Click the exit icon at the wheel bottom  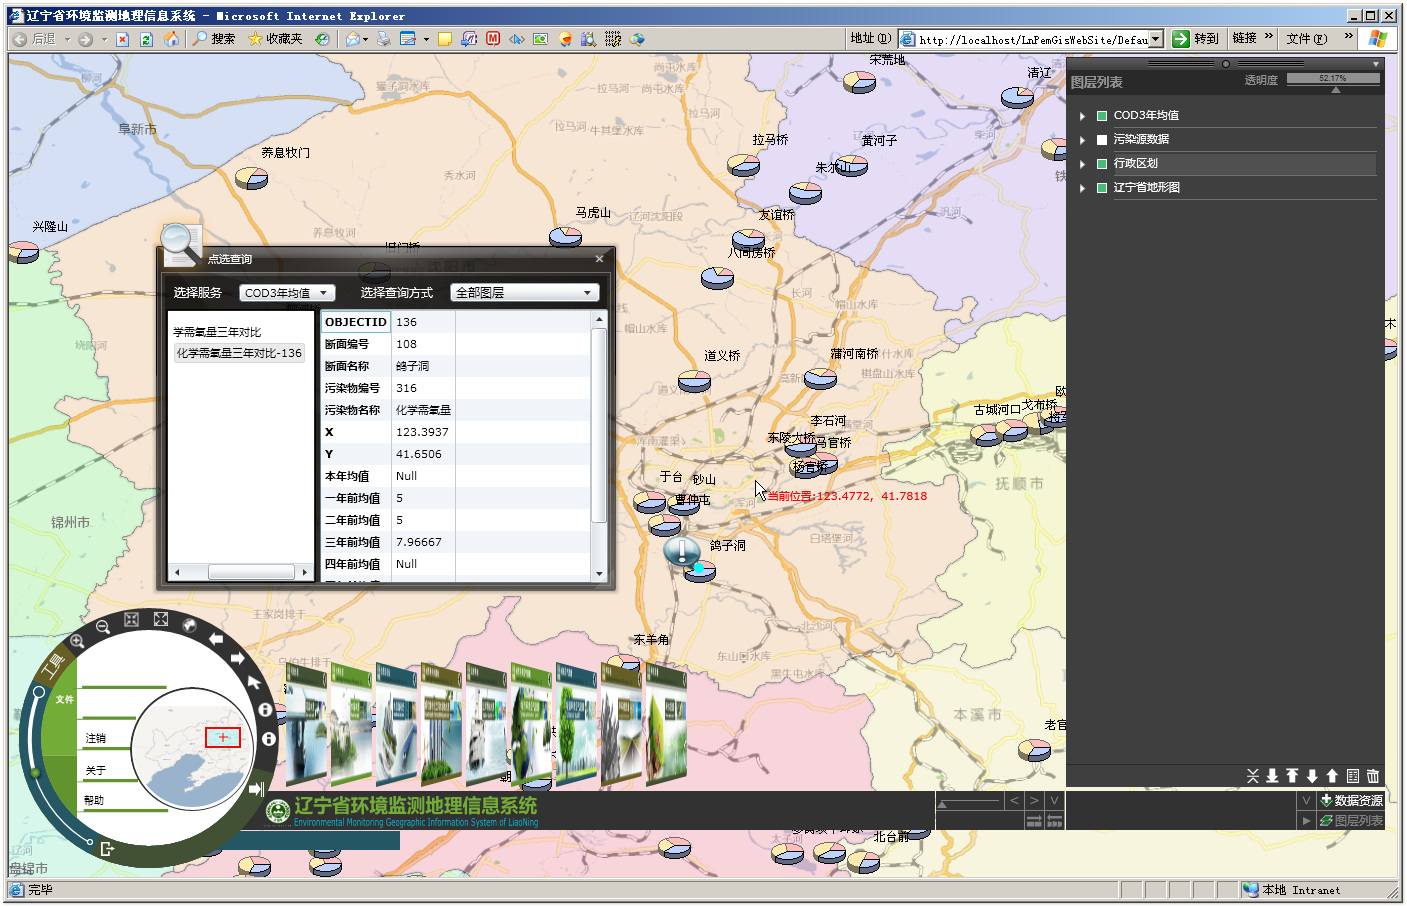(x=107, y=849)
